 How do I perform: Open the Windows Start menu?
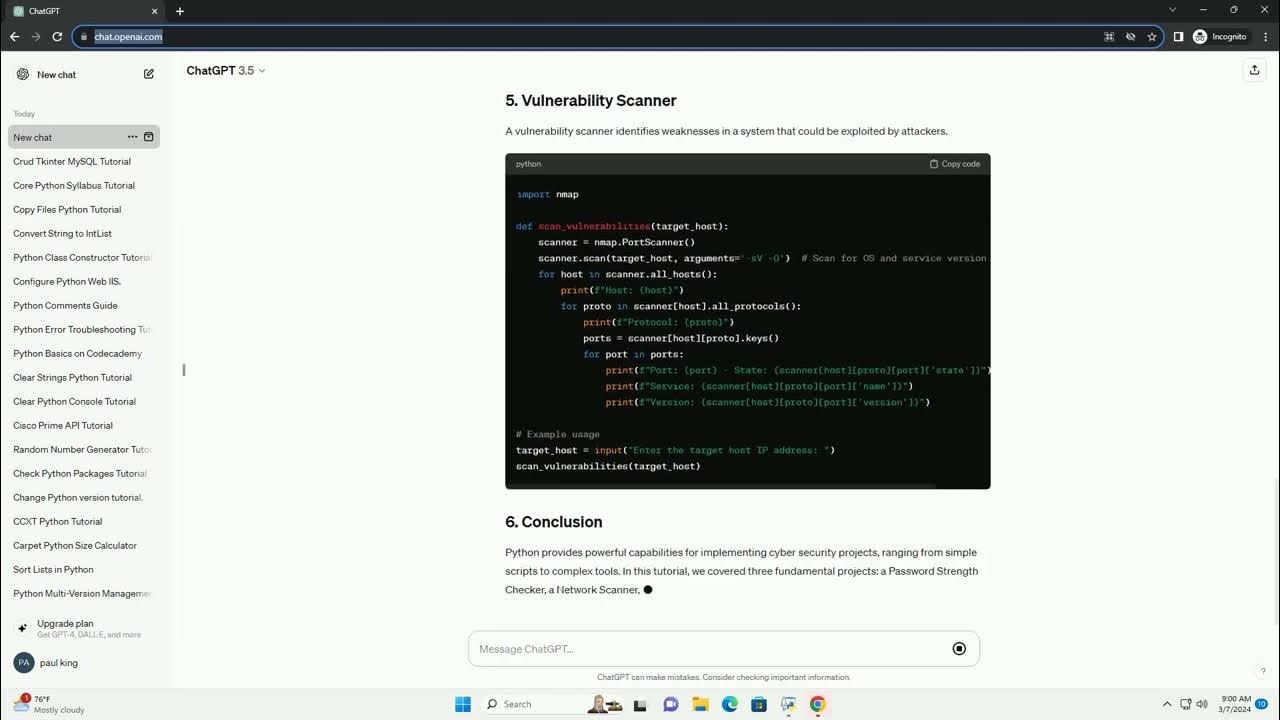[x=463, y=704]
